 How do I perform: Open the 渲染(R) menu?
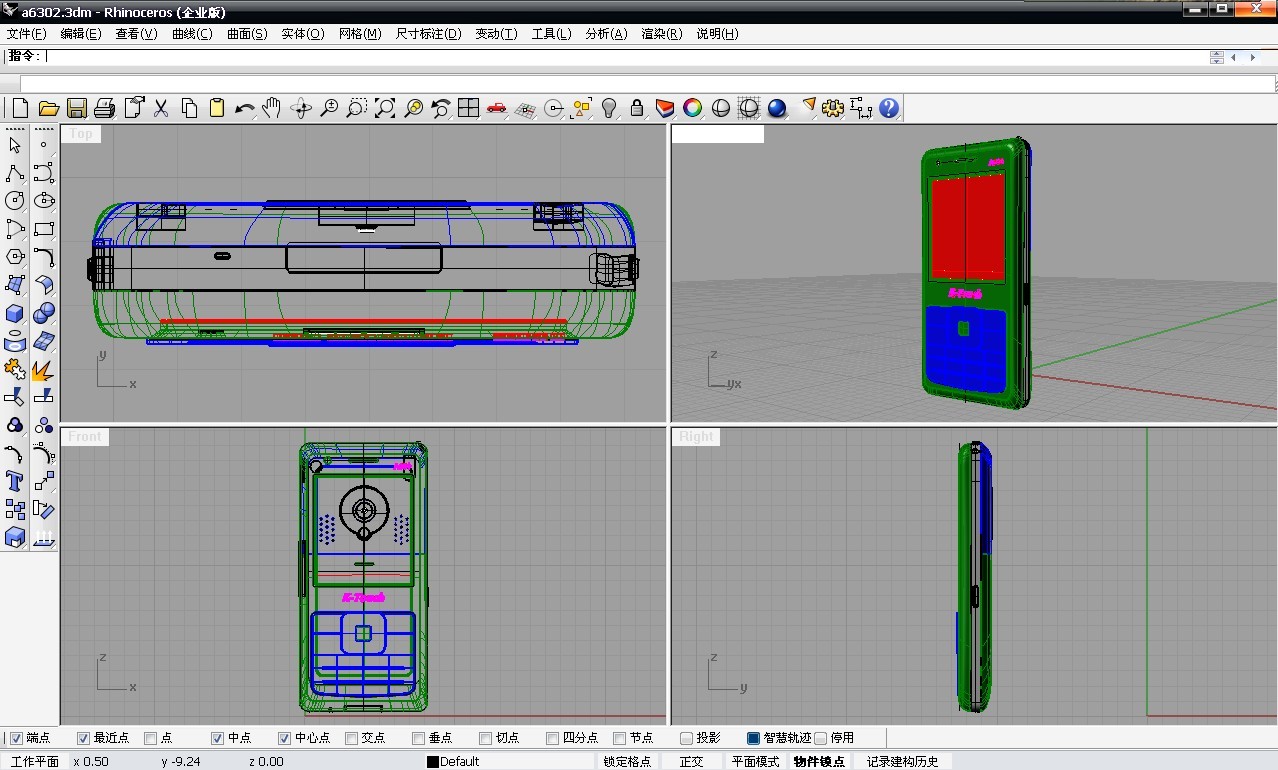[662, 33]
